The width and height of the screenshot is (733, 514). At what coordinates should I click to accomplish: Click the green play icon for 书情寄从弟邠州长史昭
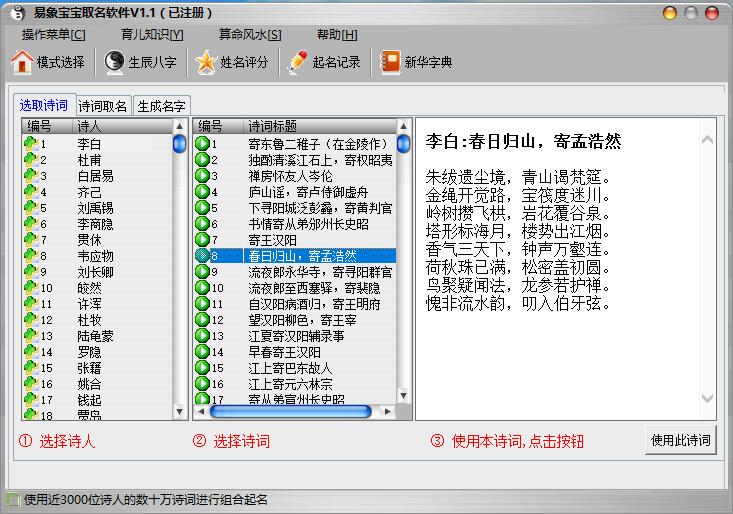coord(202,223)
